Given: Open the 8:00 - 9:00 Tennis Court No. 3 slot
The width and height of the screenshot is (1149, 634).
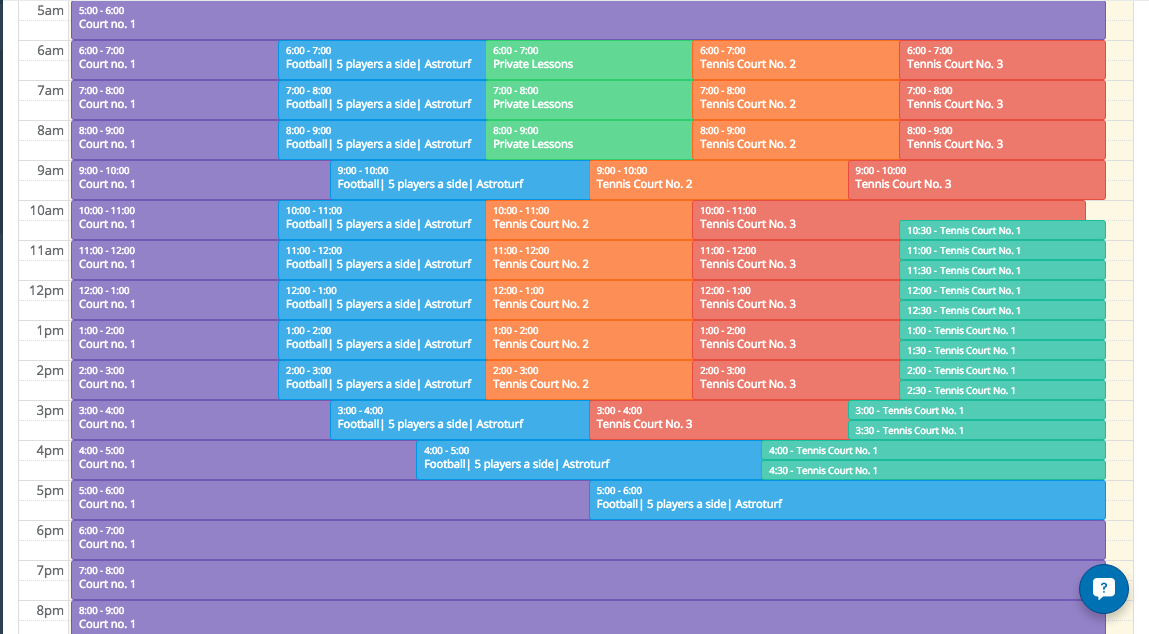Looking at the screenshot, I should point(1001,139).
